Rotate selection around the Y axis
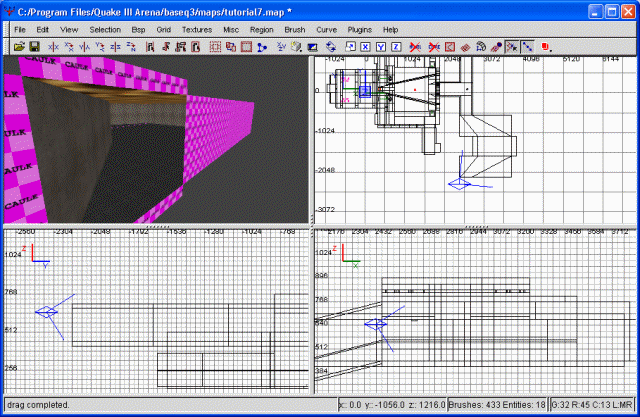 (100, 47)
